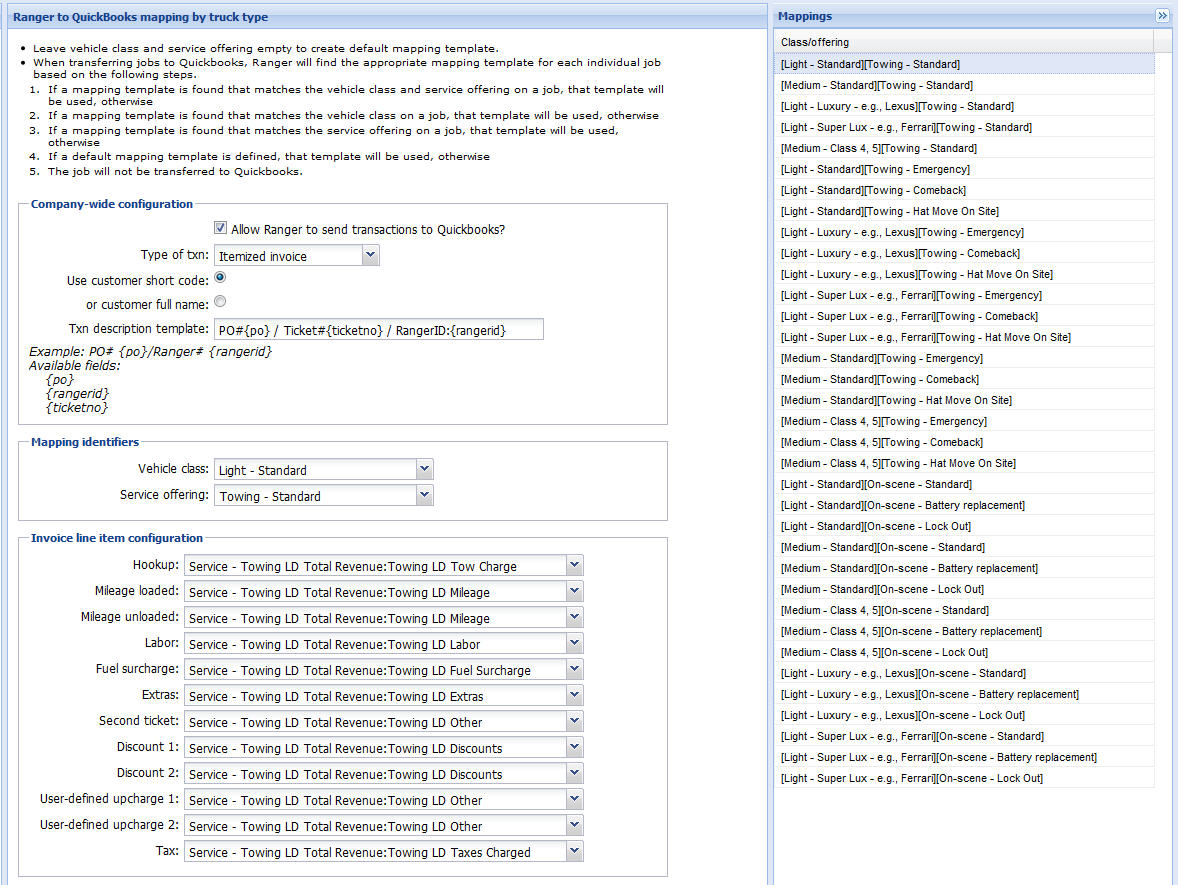Collapse the Mappings panel with double-arrow icon
This screenshot has width=1178, height=885.
coord(1162,16)
